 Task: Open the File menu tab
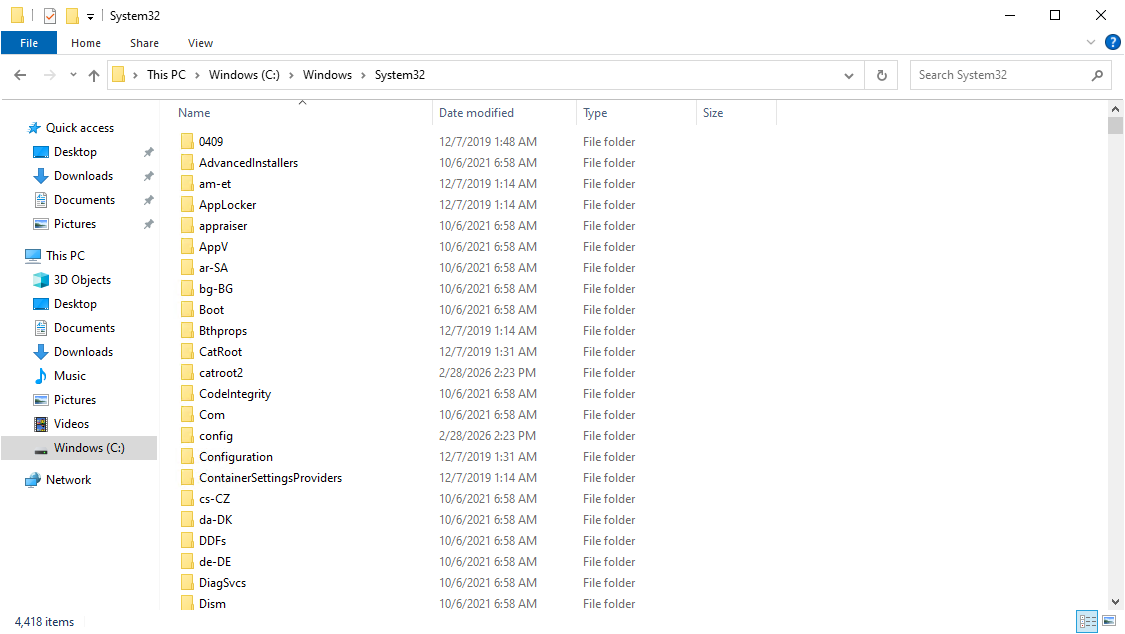[29, 43]
